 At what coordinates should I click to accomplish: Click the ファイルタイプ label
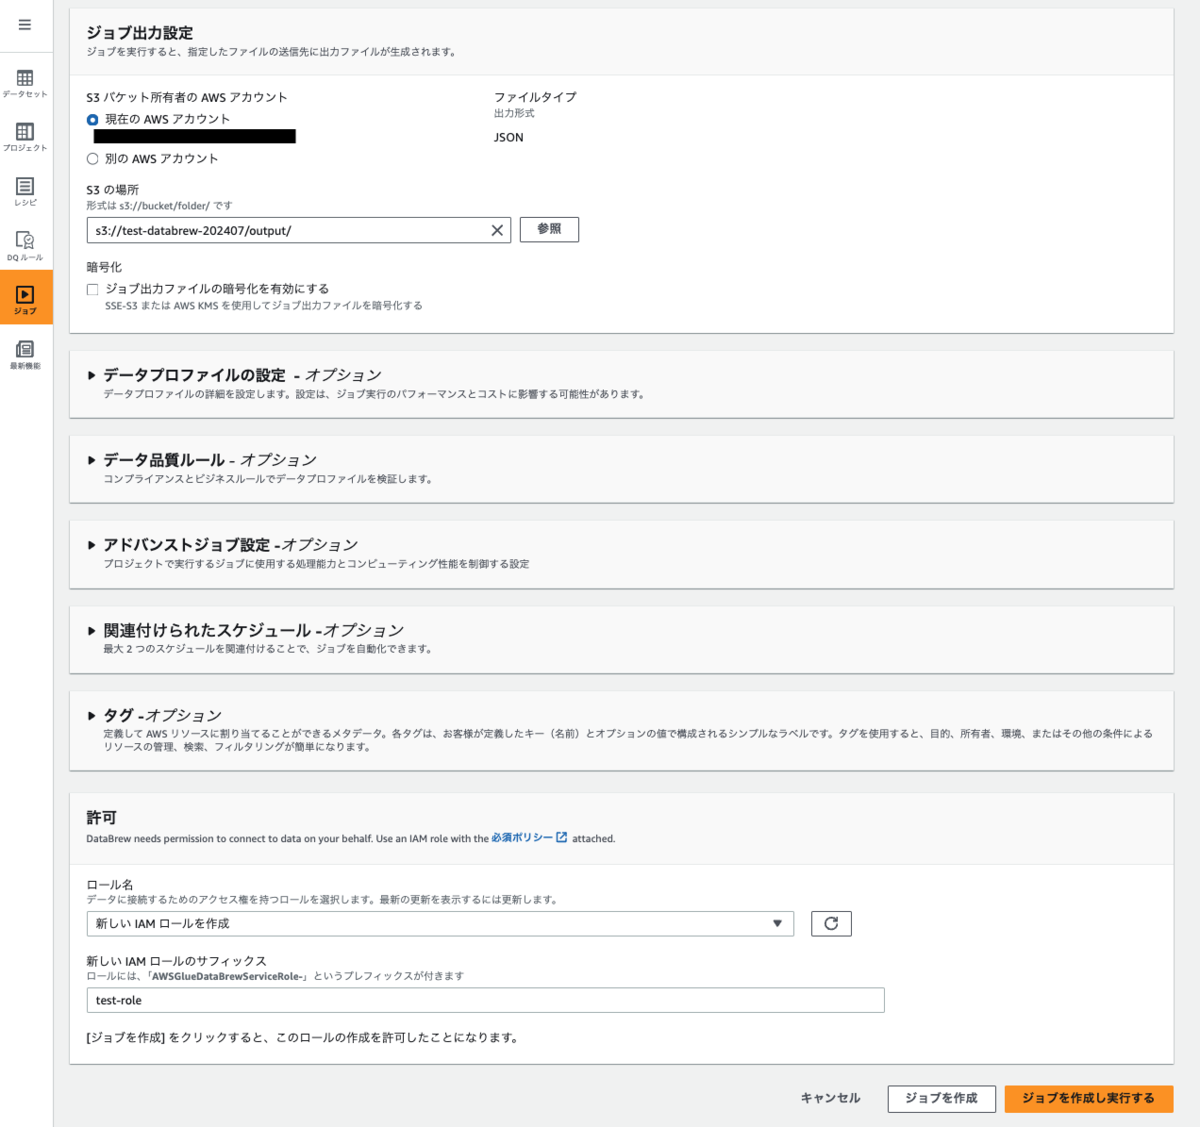pyautogui.click(x=535, y=97)
